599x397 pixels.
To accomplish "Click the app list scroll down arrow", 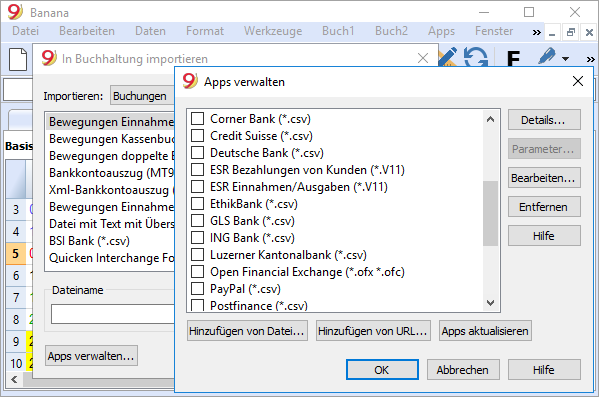I will tap(491, 303).
